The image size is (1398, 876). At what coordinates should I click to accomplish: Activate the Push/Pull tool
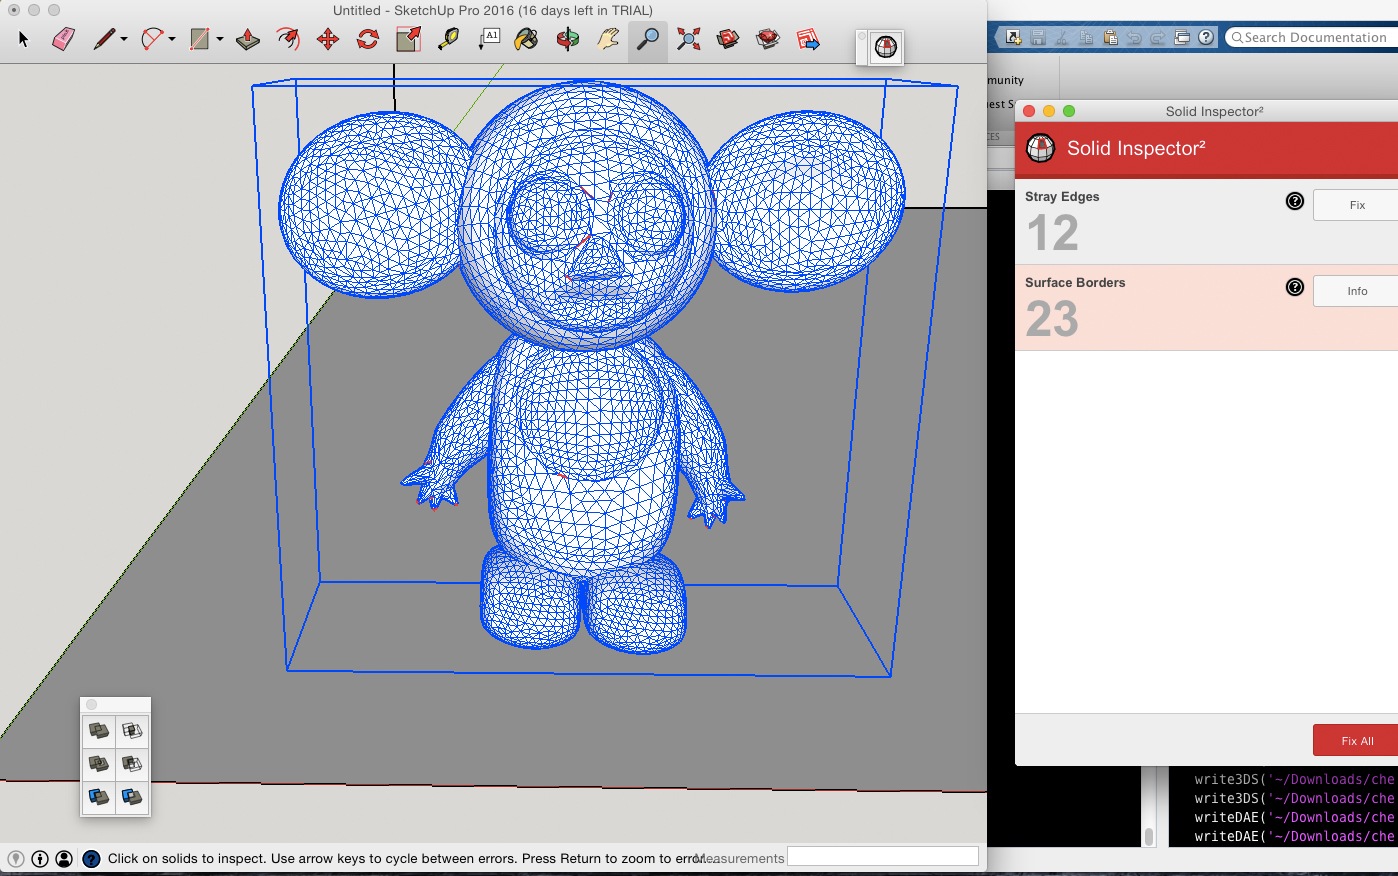(x=248, y=40)
